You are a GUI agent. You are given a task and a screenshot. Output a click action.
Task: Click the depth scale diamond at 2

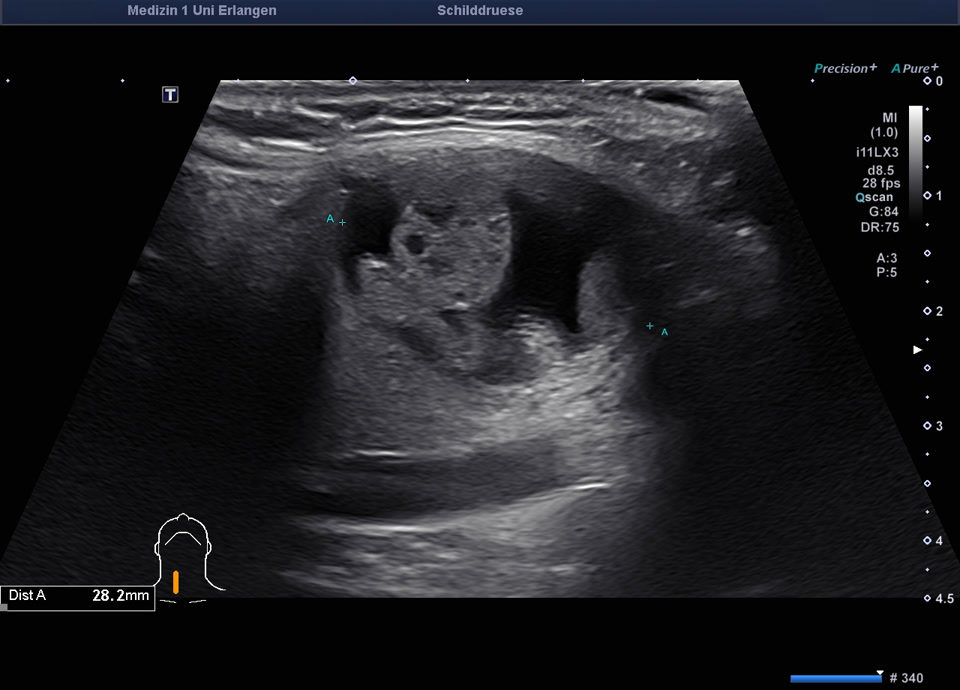click(x=927, y=311)
